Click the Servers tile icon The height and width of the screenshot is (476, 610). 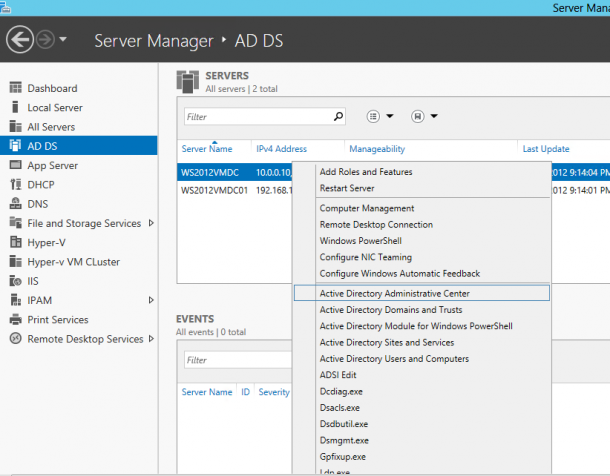click(x=188, y=82)
